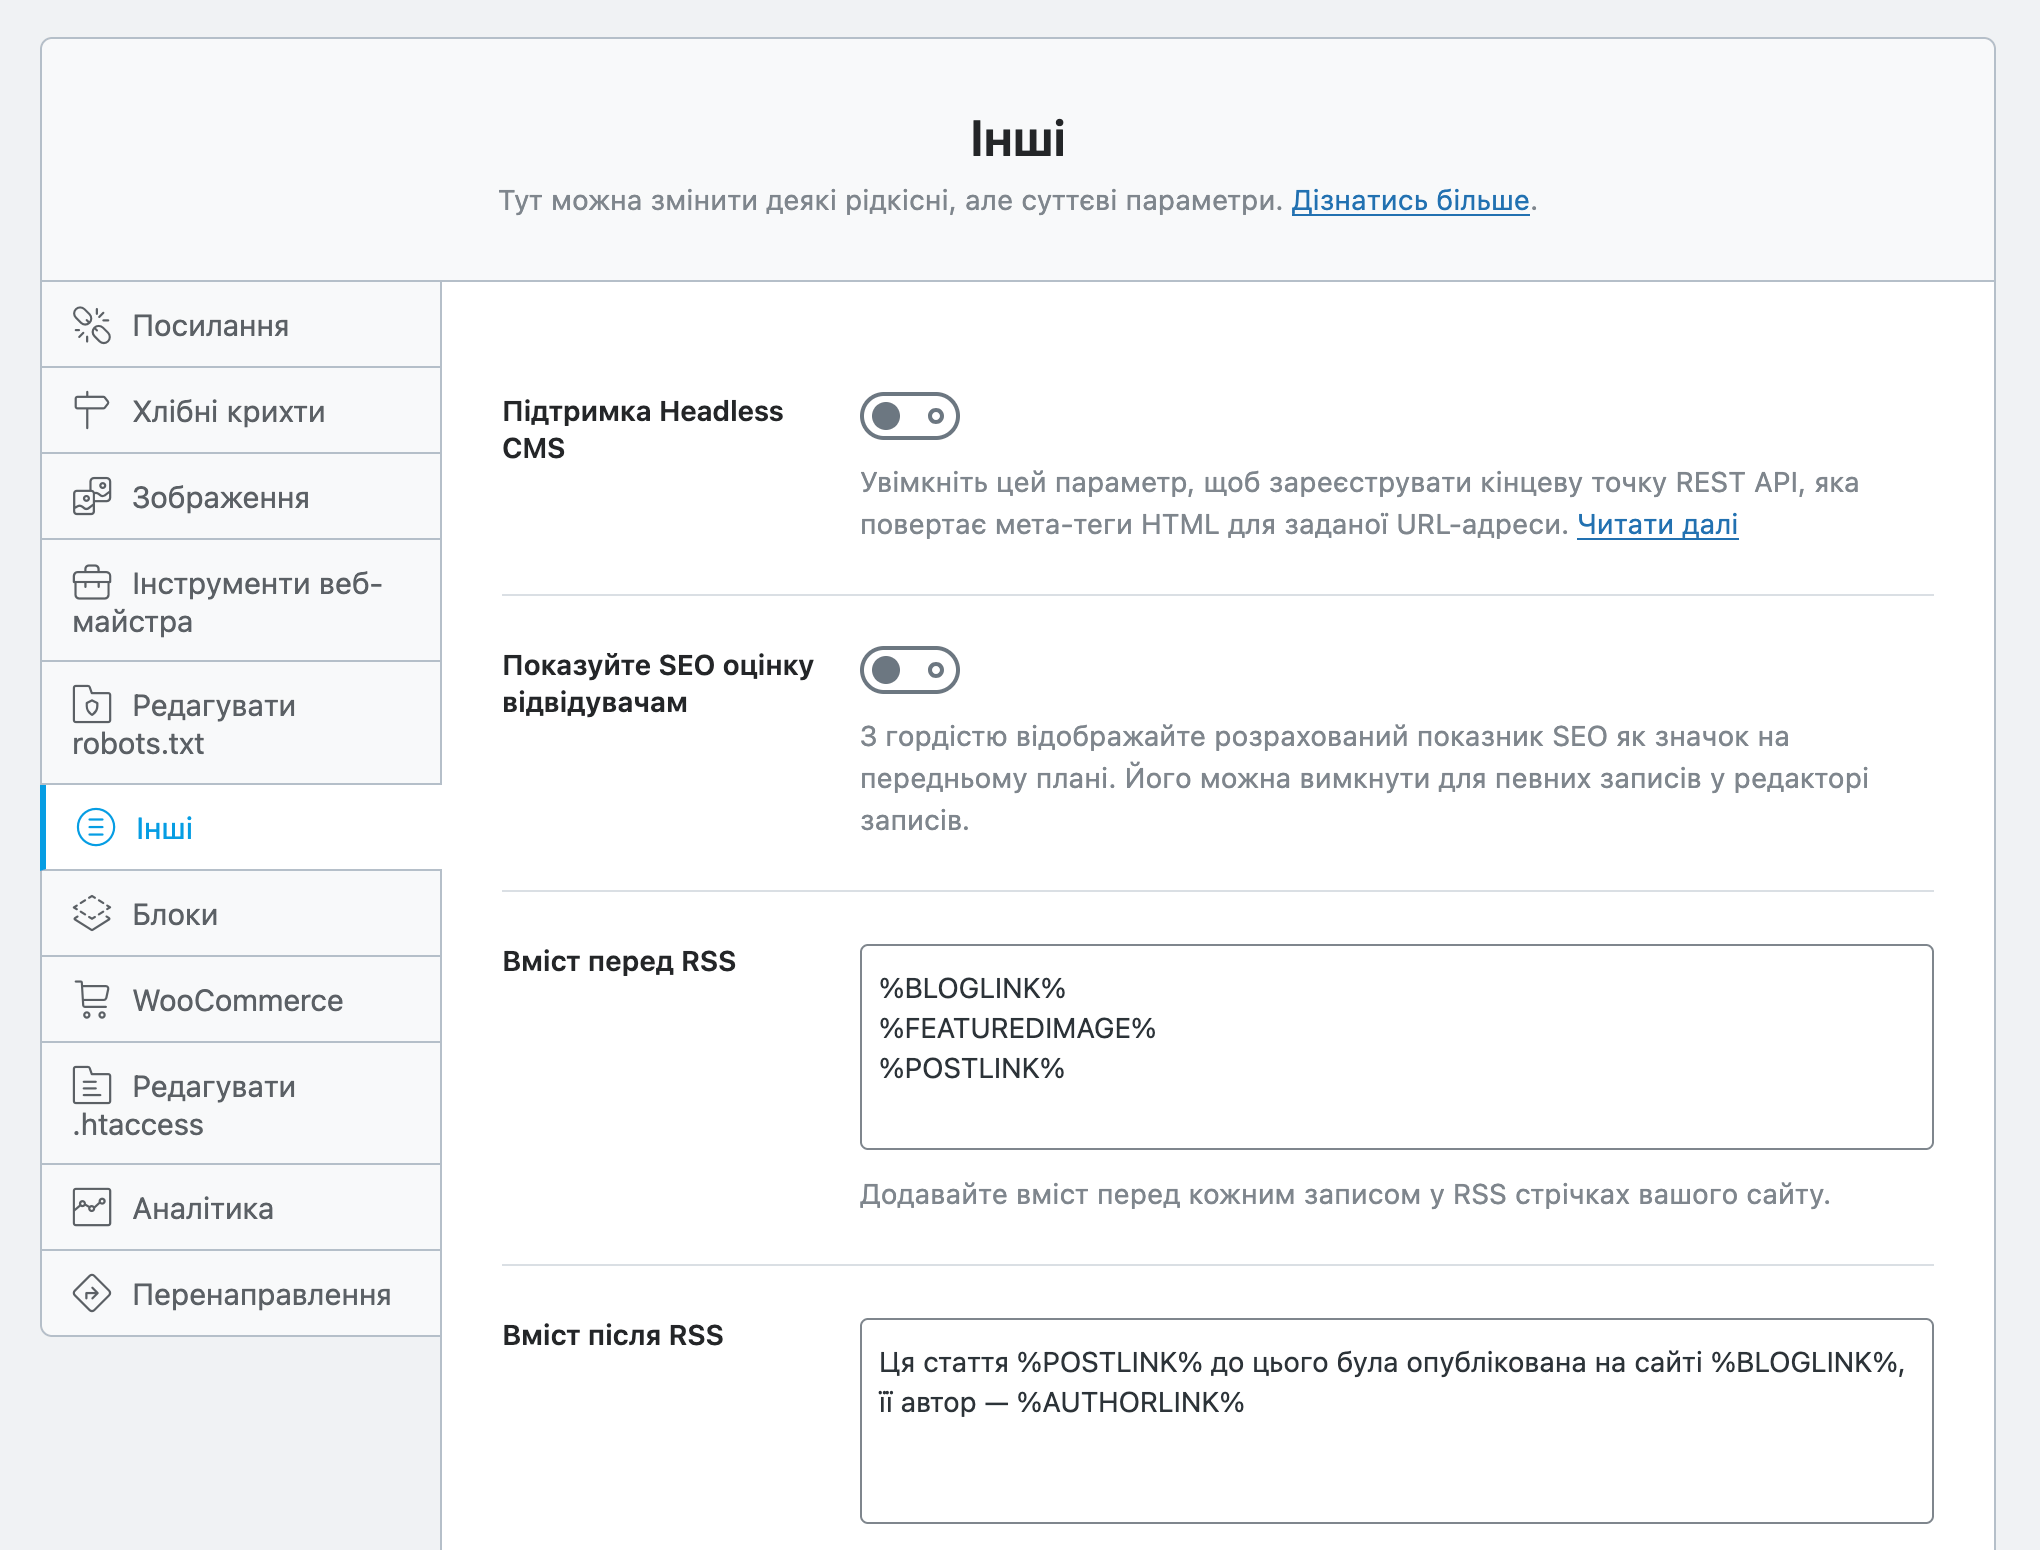2040x1550 pixels.
Task: Go to the Зображення tab
Action: (241, 497)
